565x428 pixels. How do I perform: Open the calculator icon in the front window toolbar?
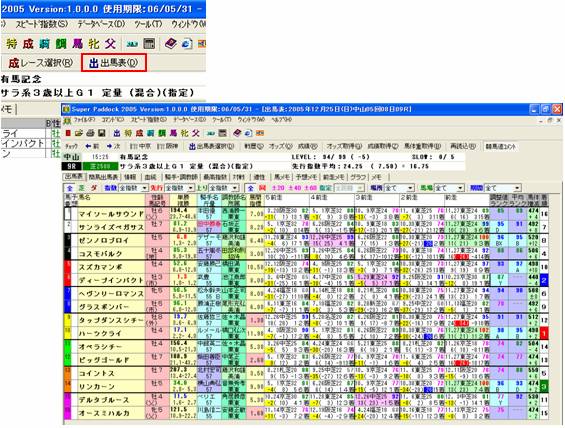(223, 133)
